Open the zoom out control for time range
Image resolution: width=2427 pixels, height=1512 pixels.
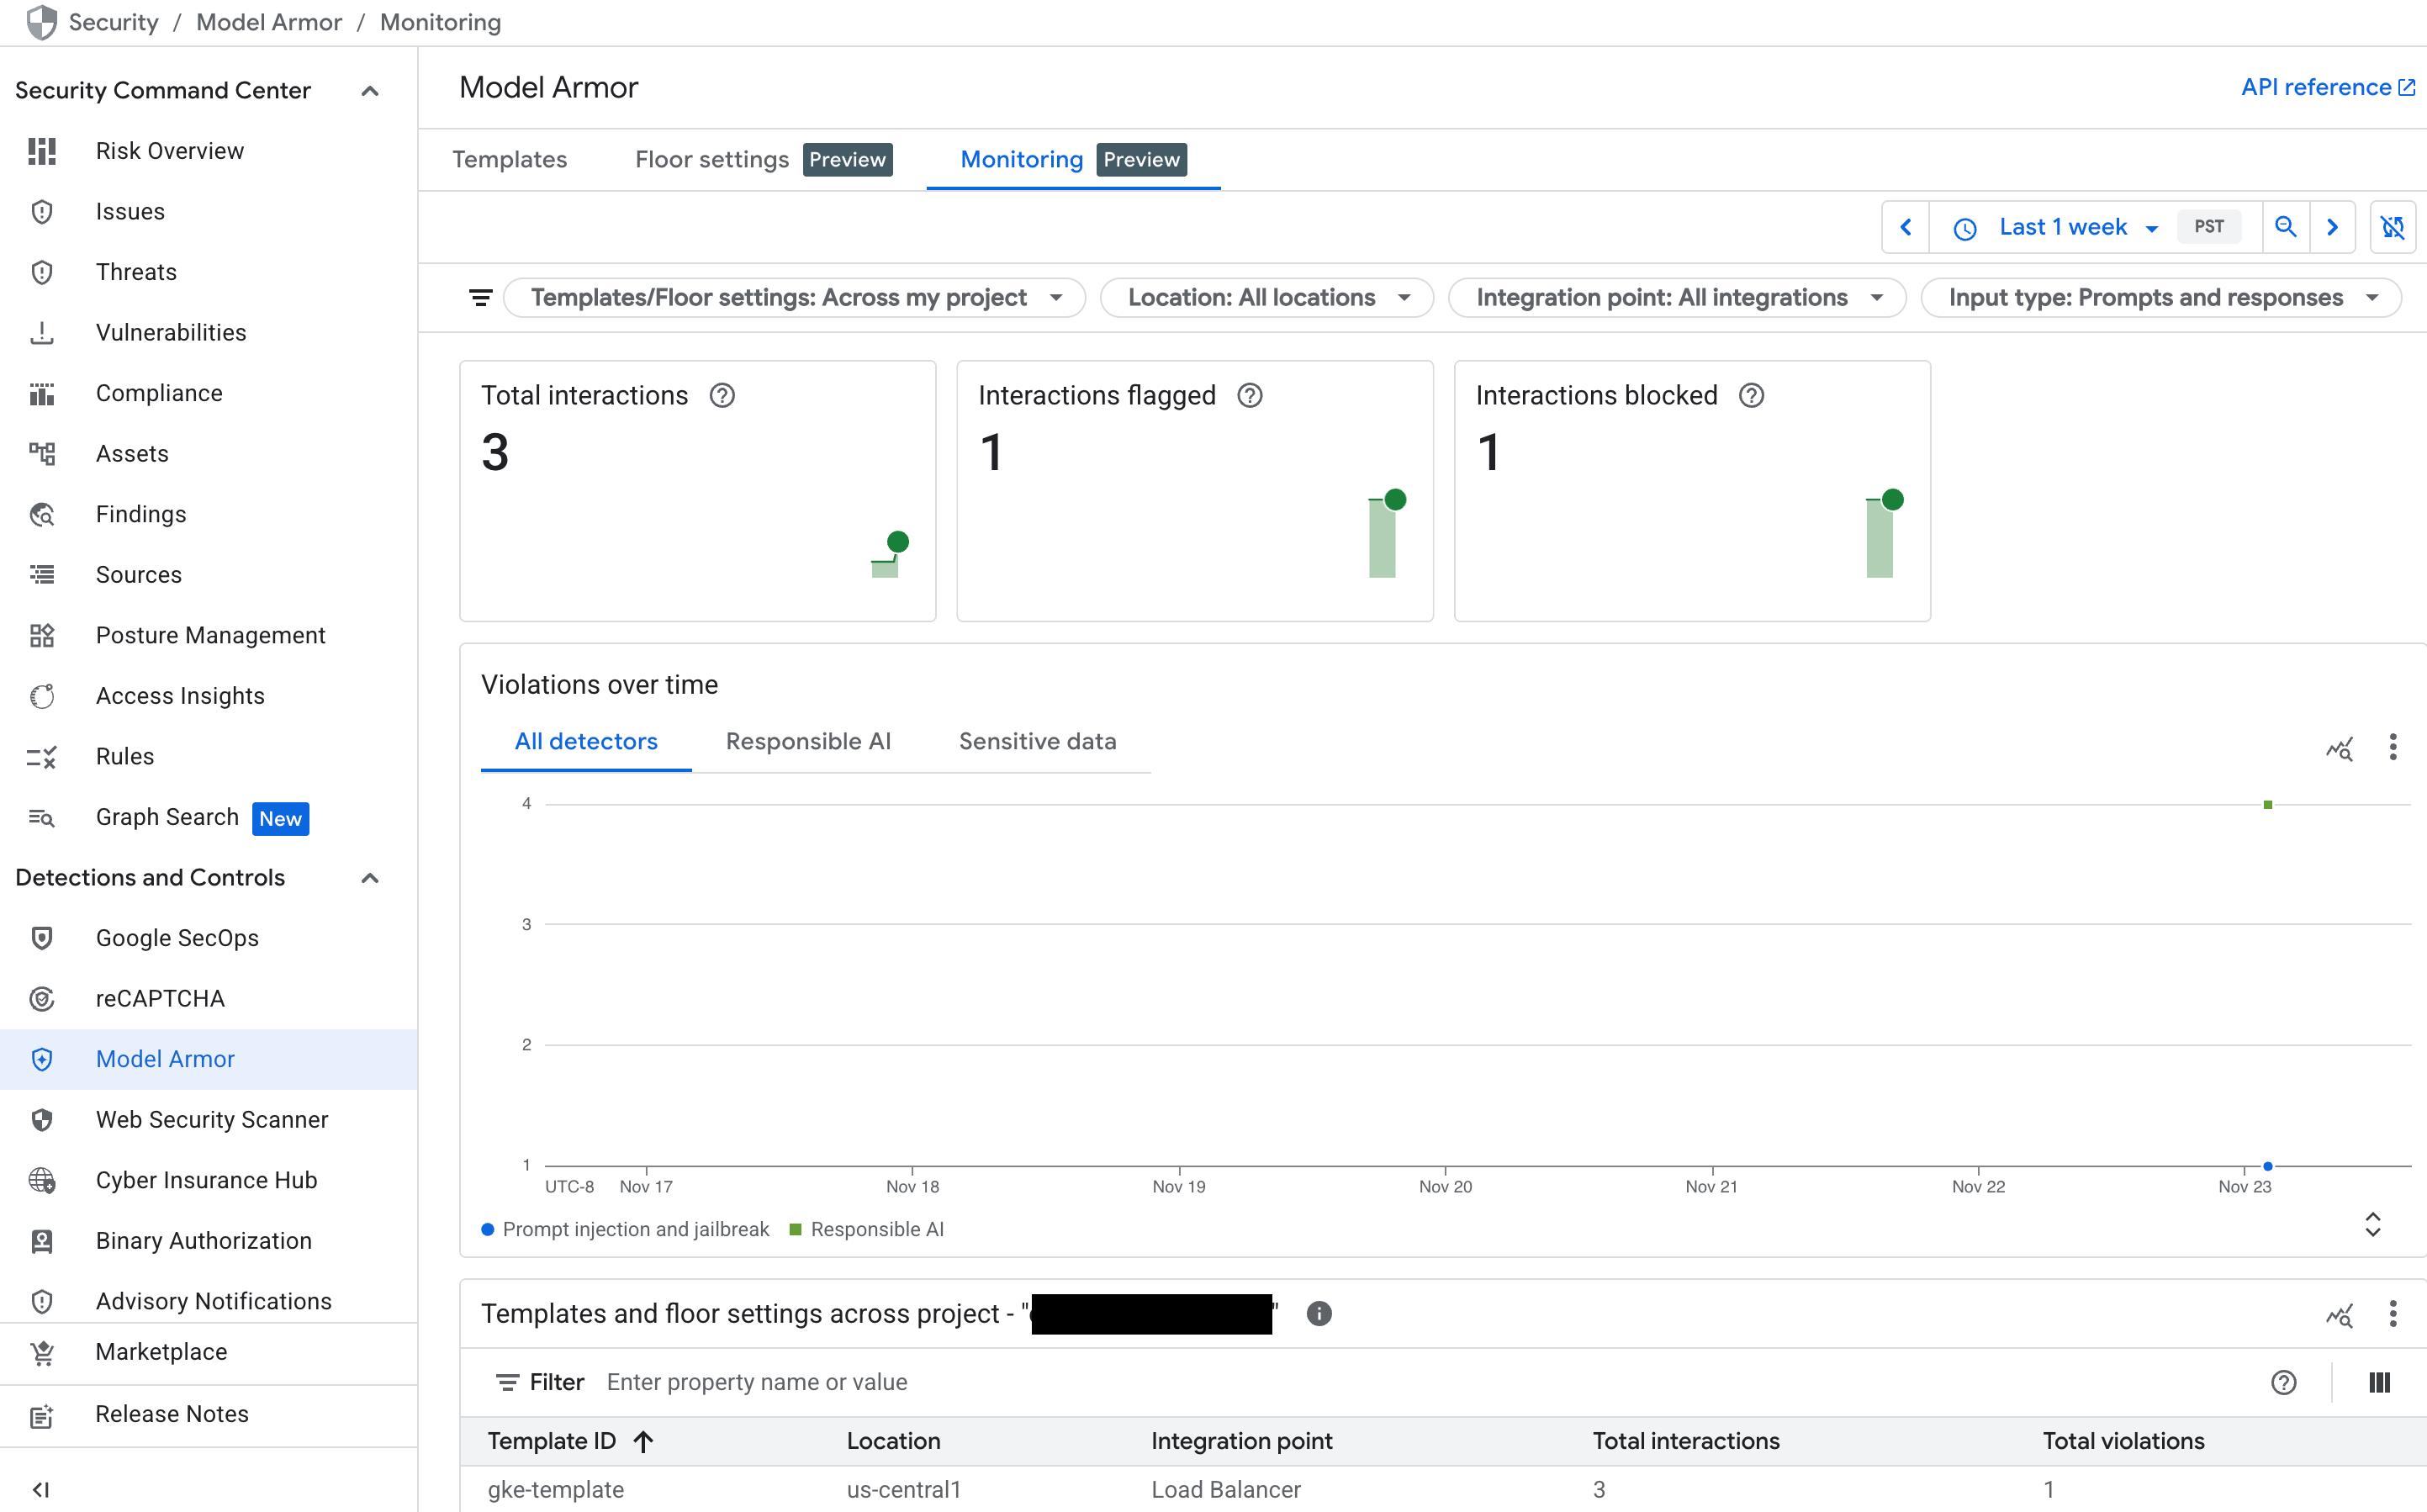(x=2286, y=226)
